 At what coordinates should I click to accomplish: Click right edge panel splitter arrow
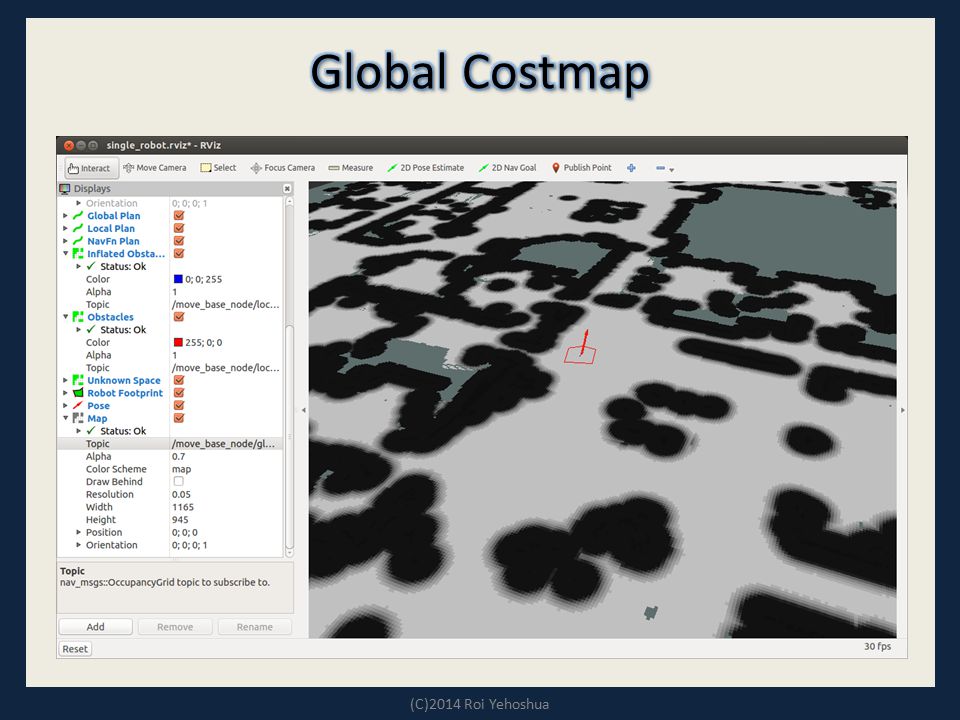pos(902,410)
